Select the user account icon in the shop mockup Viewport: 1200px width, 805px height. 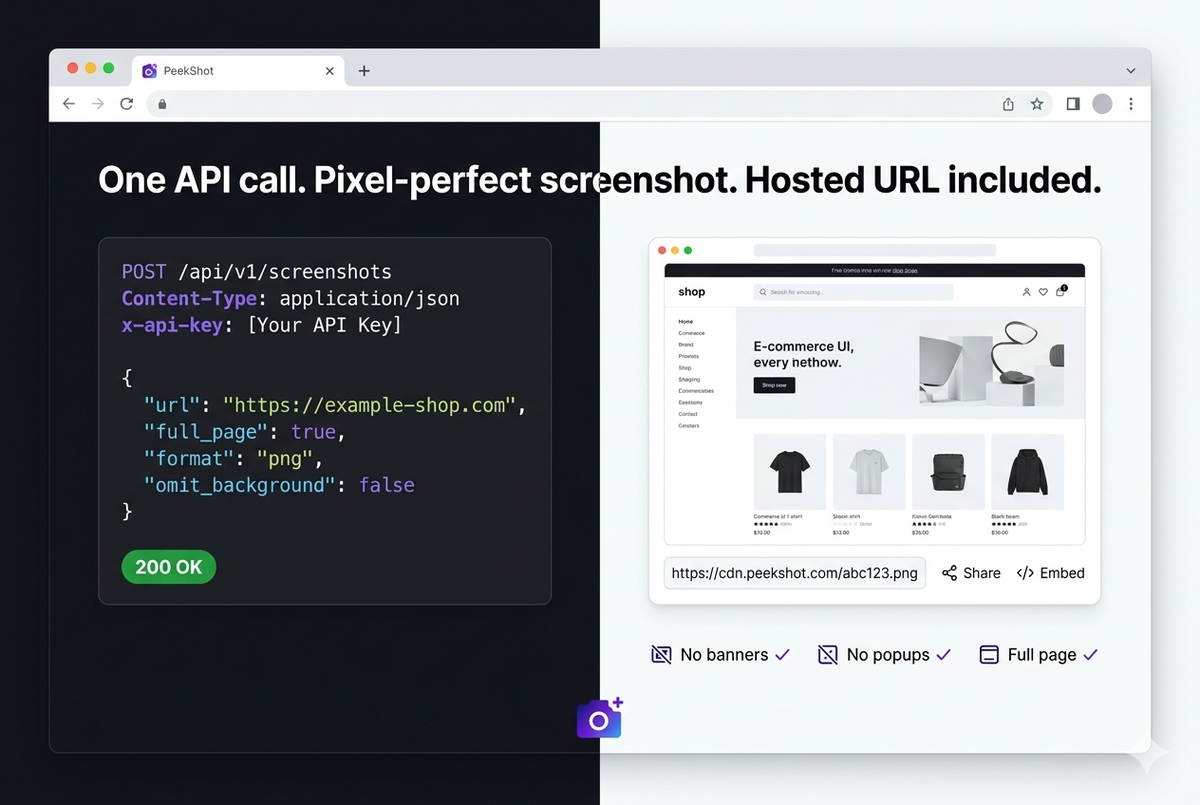coord(1027,292)
